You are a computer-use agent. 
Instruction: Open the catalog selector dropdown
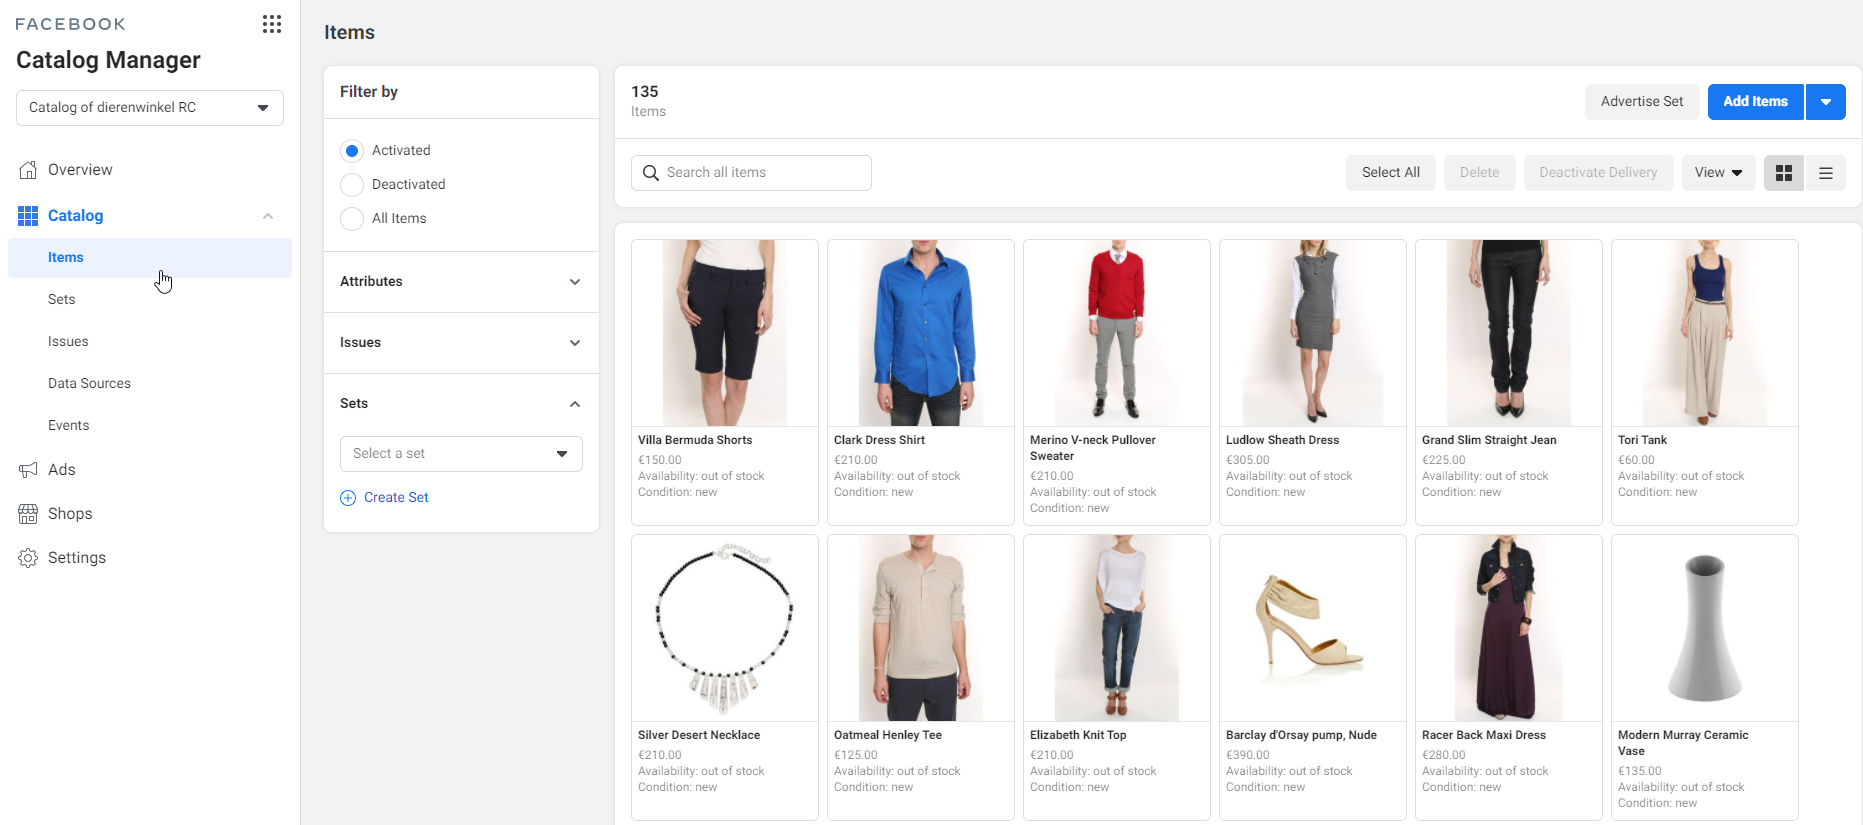click(x=150, y=108)
